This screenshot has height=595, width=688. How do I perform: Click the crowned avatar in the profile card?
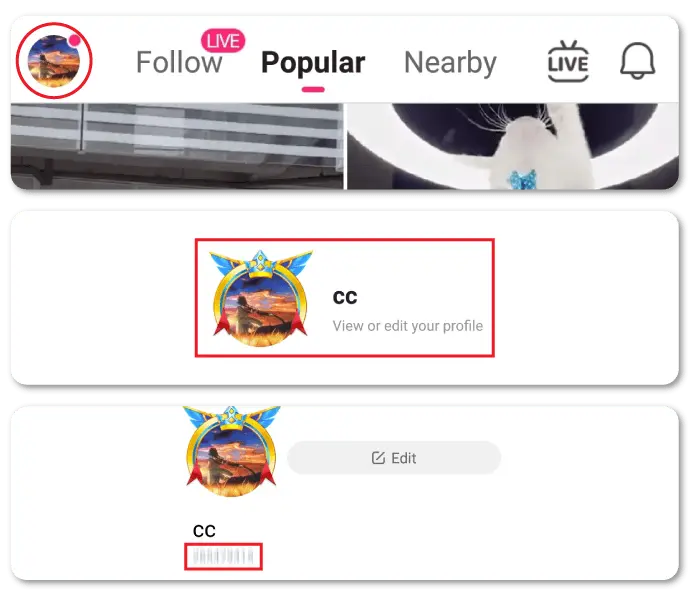pos(261,298)
